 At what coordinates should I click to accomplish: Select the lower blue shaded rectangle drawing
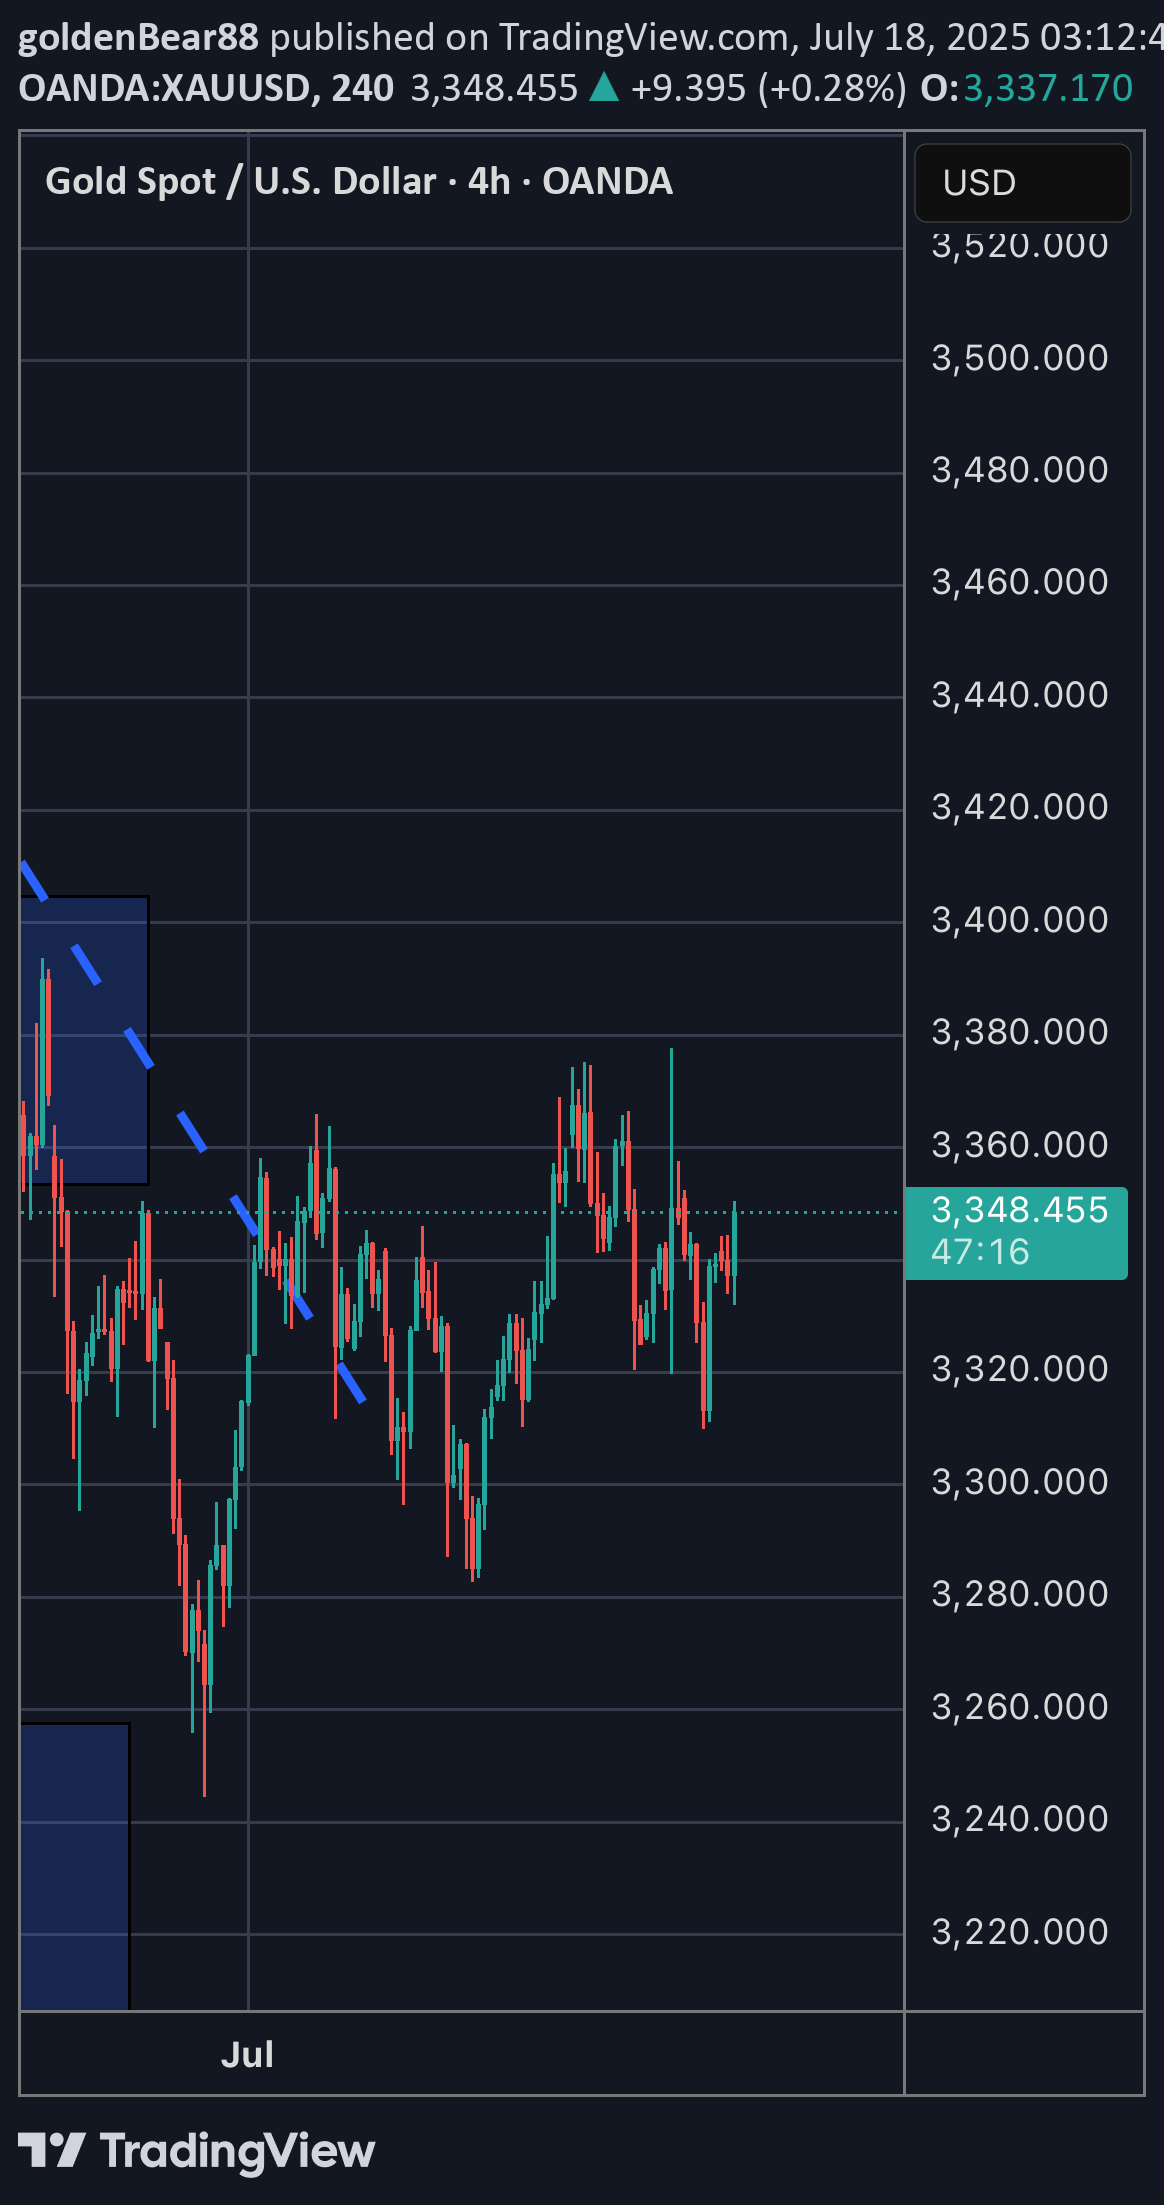coord(74,1866)
